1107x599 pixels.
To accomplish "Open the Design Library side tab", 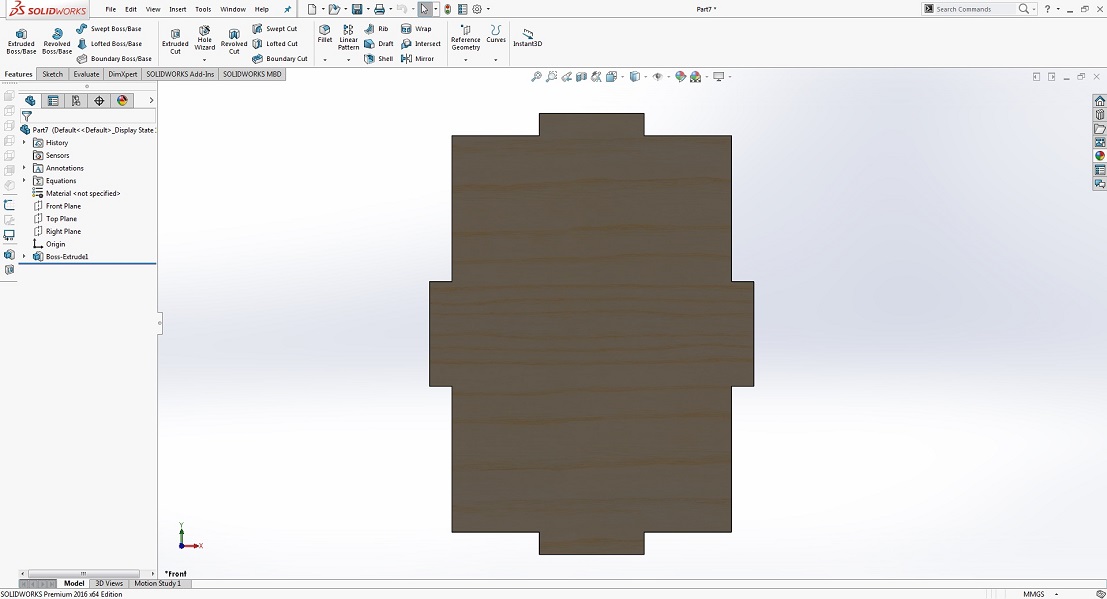I will click(1099, 114).
